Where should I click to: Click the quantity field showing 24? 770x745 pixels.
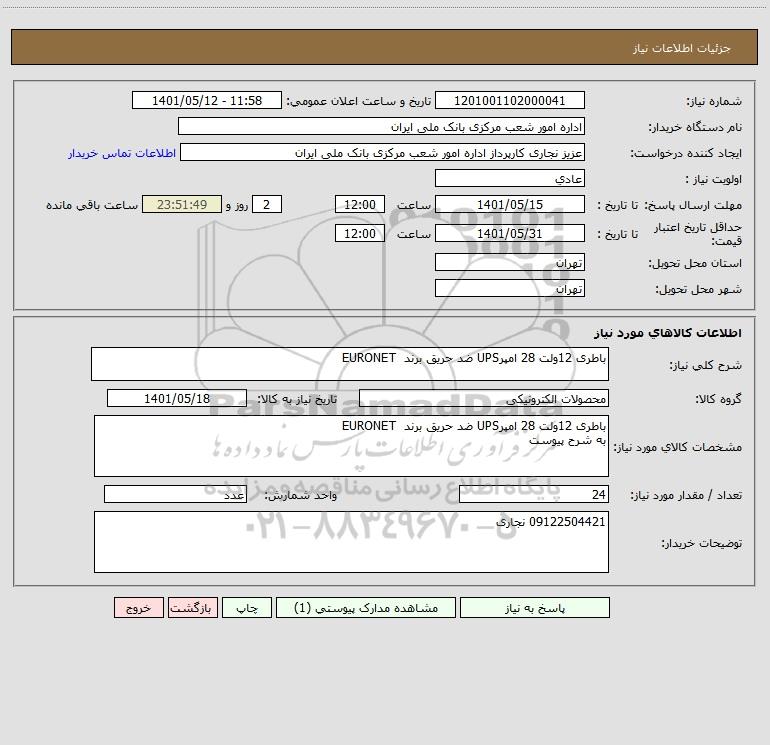534,494
